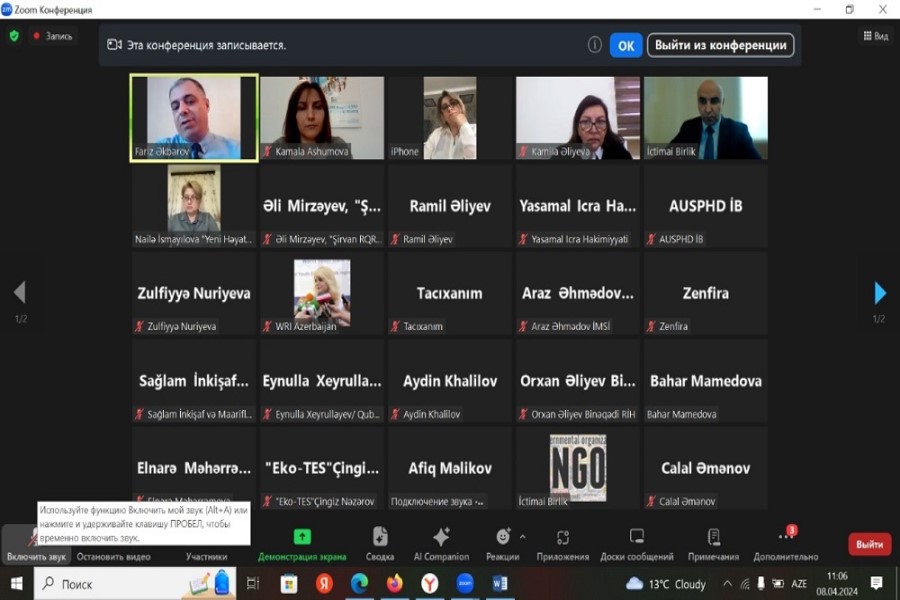The width and height of the screenshot is (900, 600).
Task: Open the taskbar clock and date
Action: point(837,583)
